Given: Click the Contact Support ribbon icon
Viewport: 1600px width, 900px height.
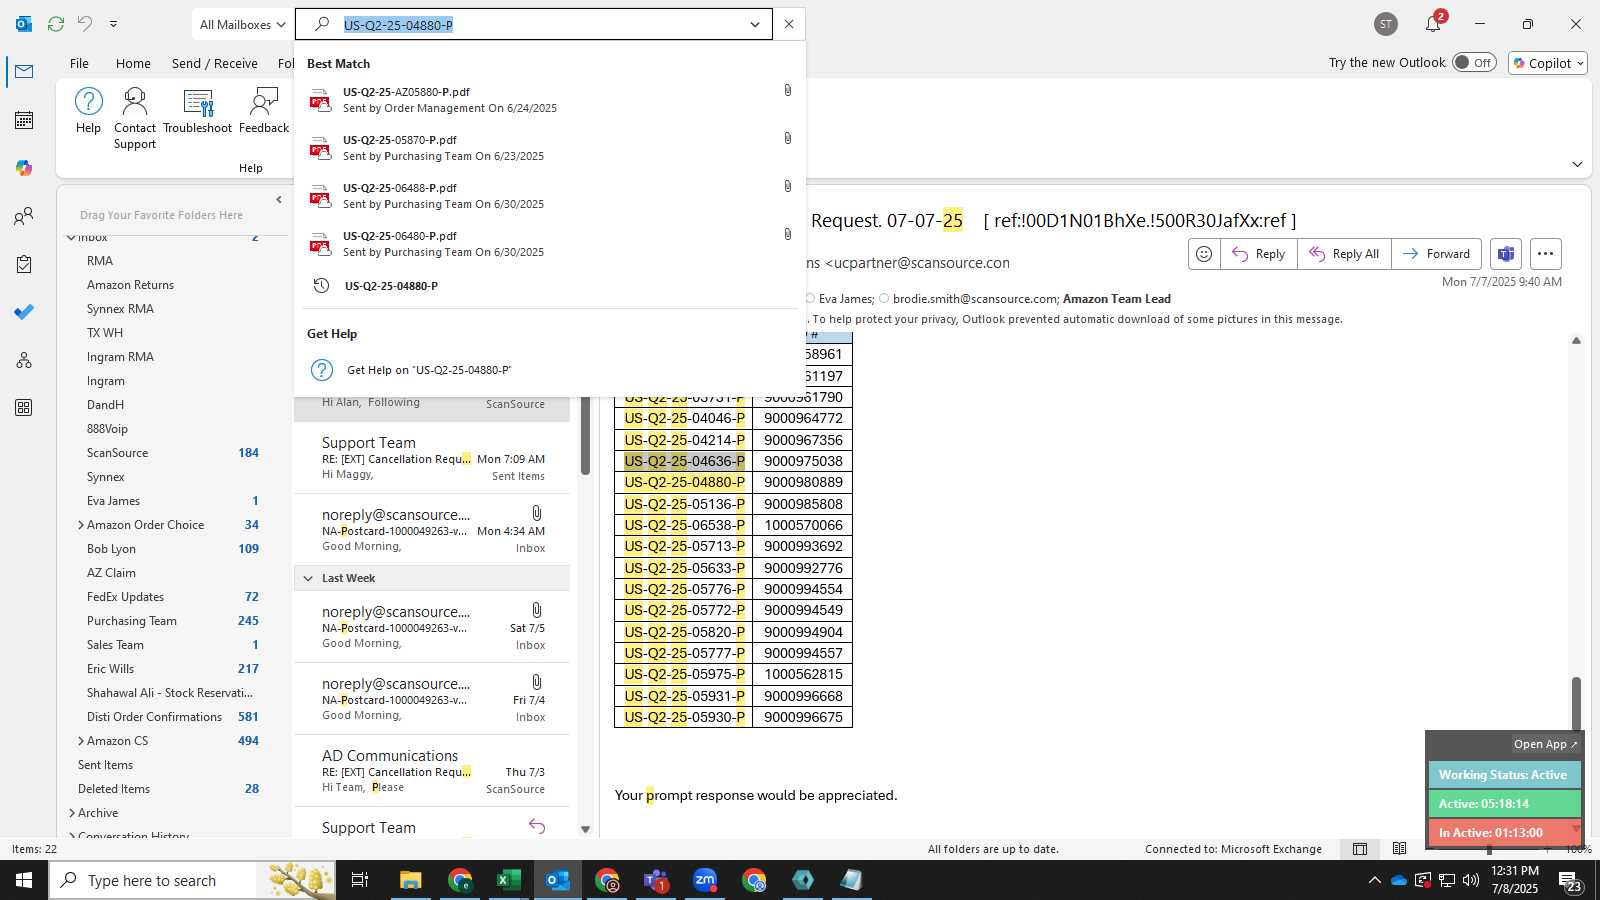Looking at the screenshot, I should 135,118.
